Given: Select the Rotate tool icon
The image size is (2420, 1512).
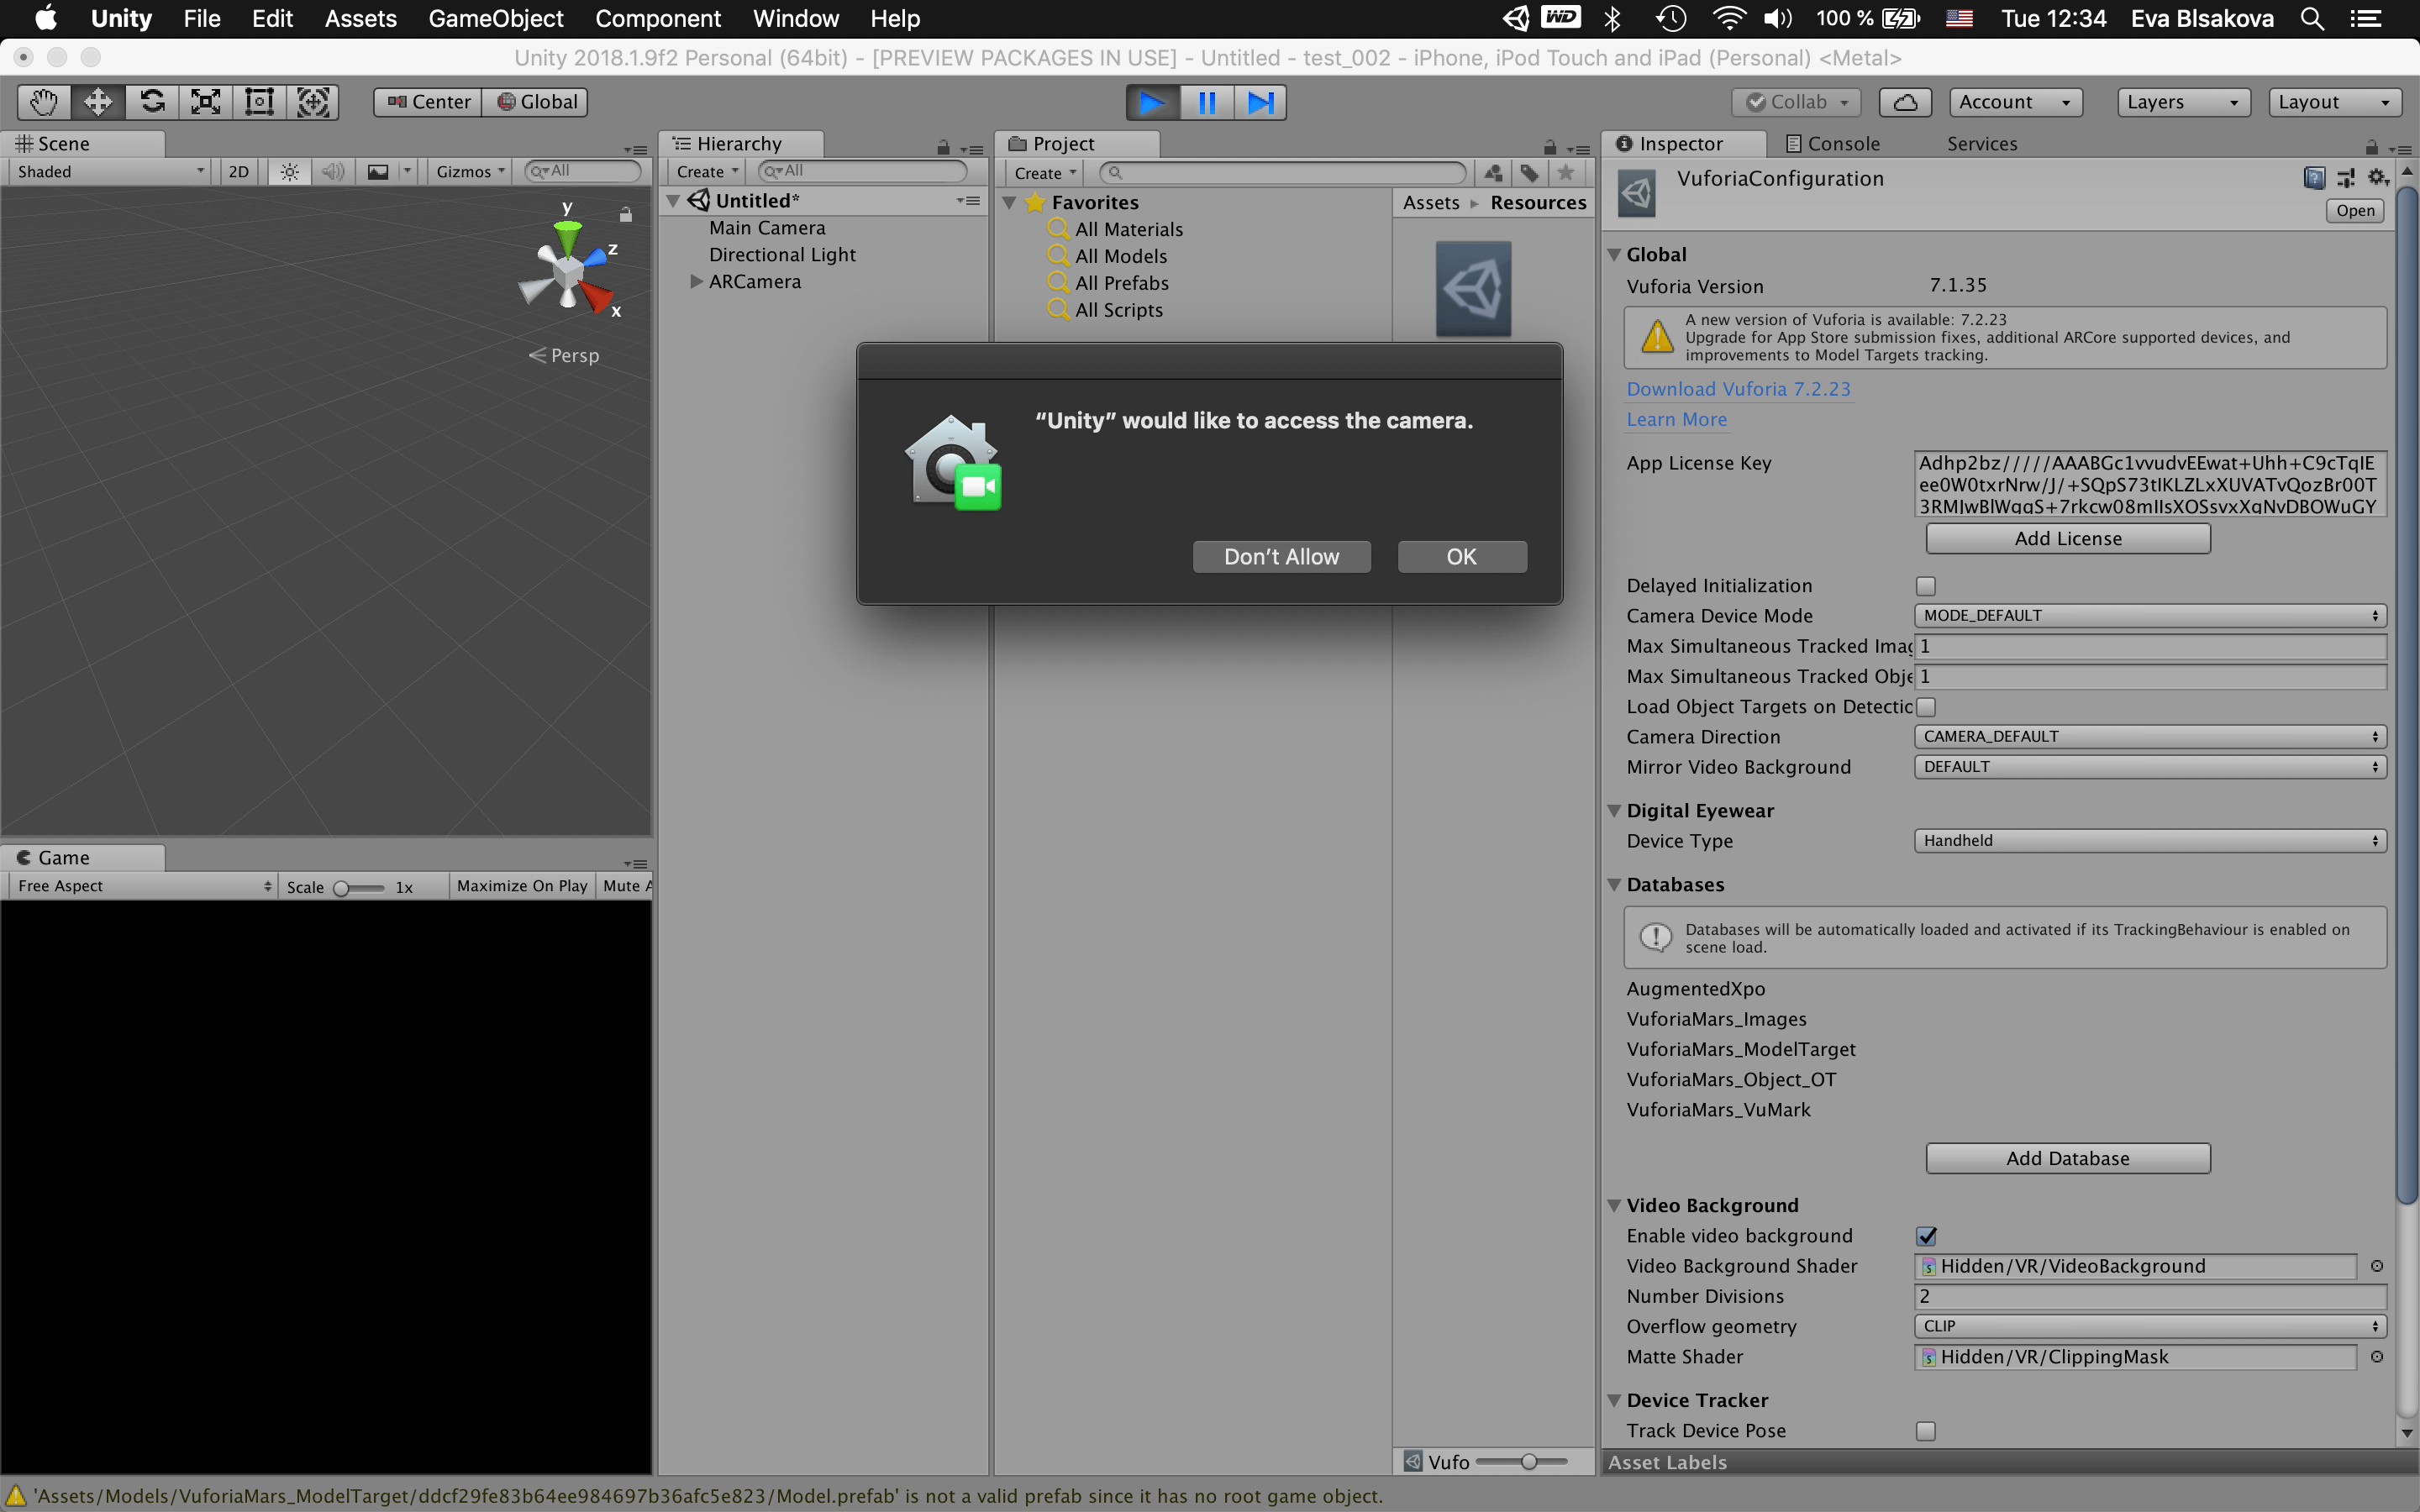Looking at the screenshot, I should [152, 102].
